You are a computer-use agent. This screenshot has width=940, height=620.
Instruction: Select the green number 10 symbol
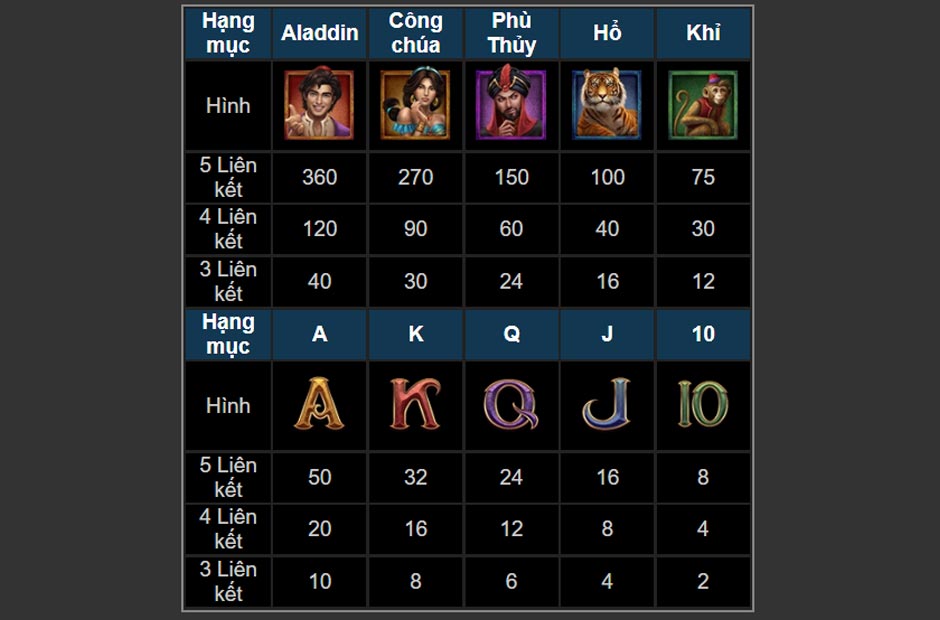703,404
